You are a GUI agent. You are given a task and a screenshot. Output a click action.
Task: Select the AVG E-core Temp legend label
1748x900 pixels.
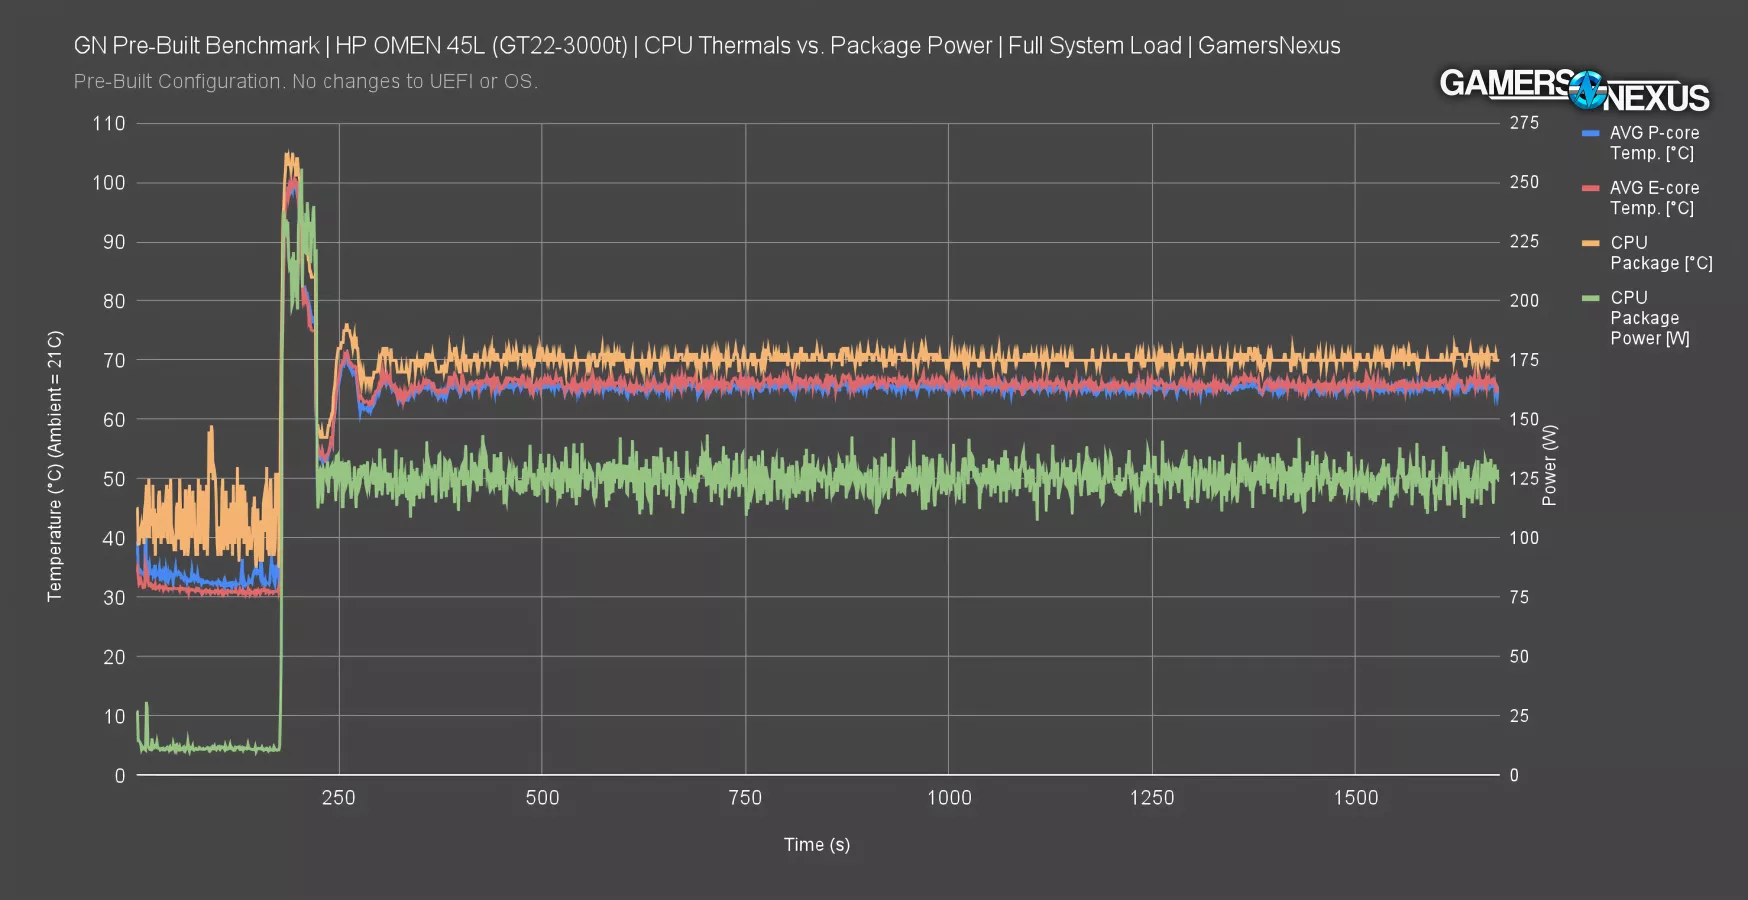click(1653, 198)
